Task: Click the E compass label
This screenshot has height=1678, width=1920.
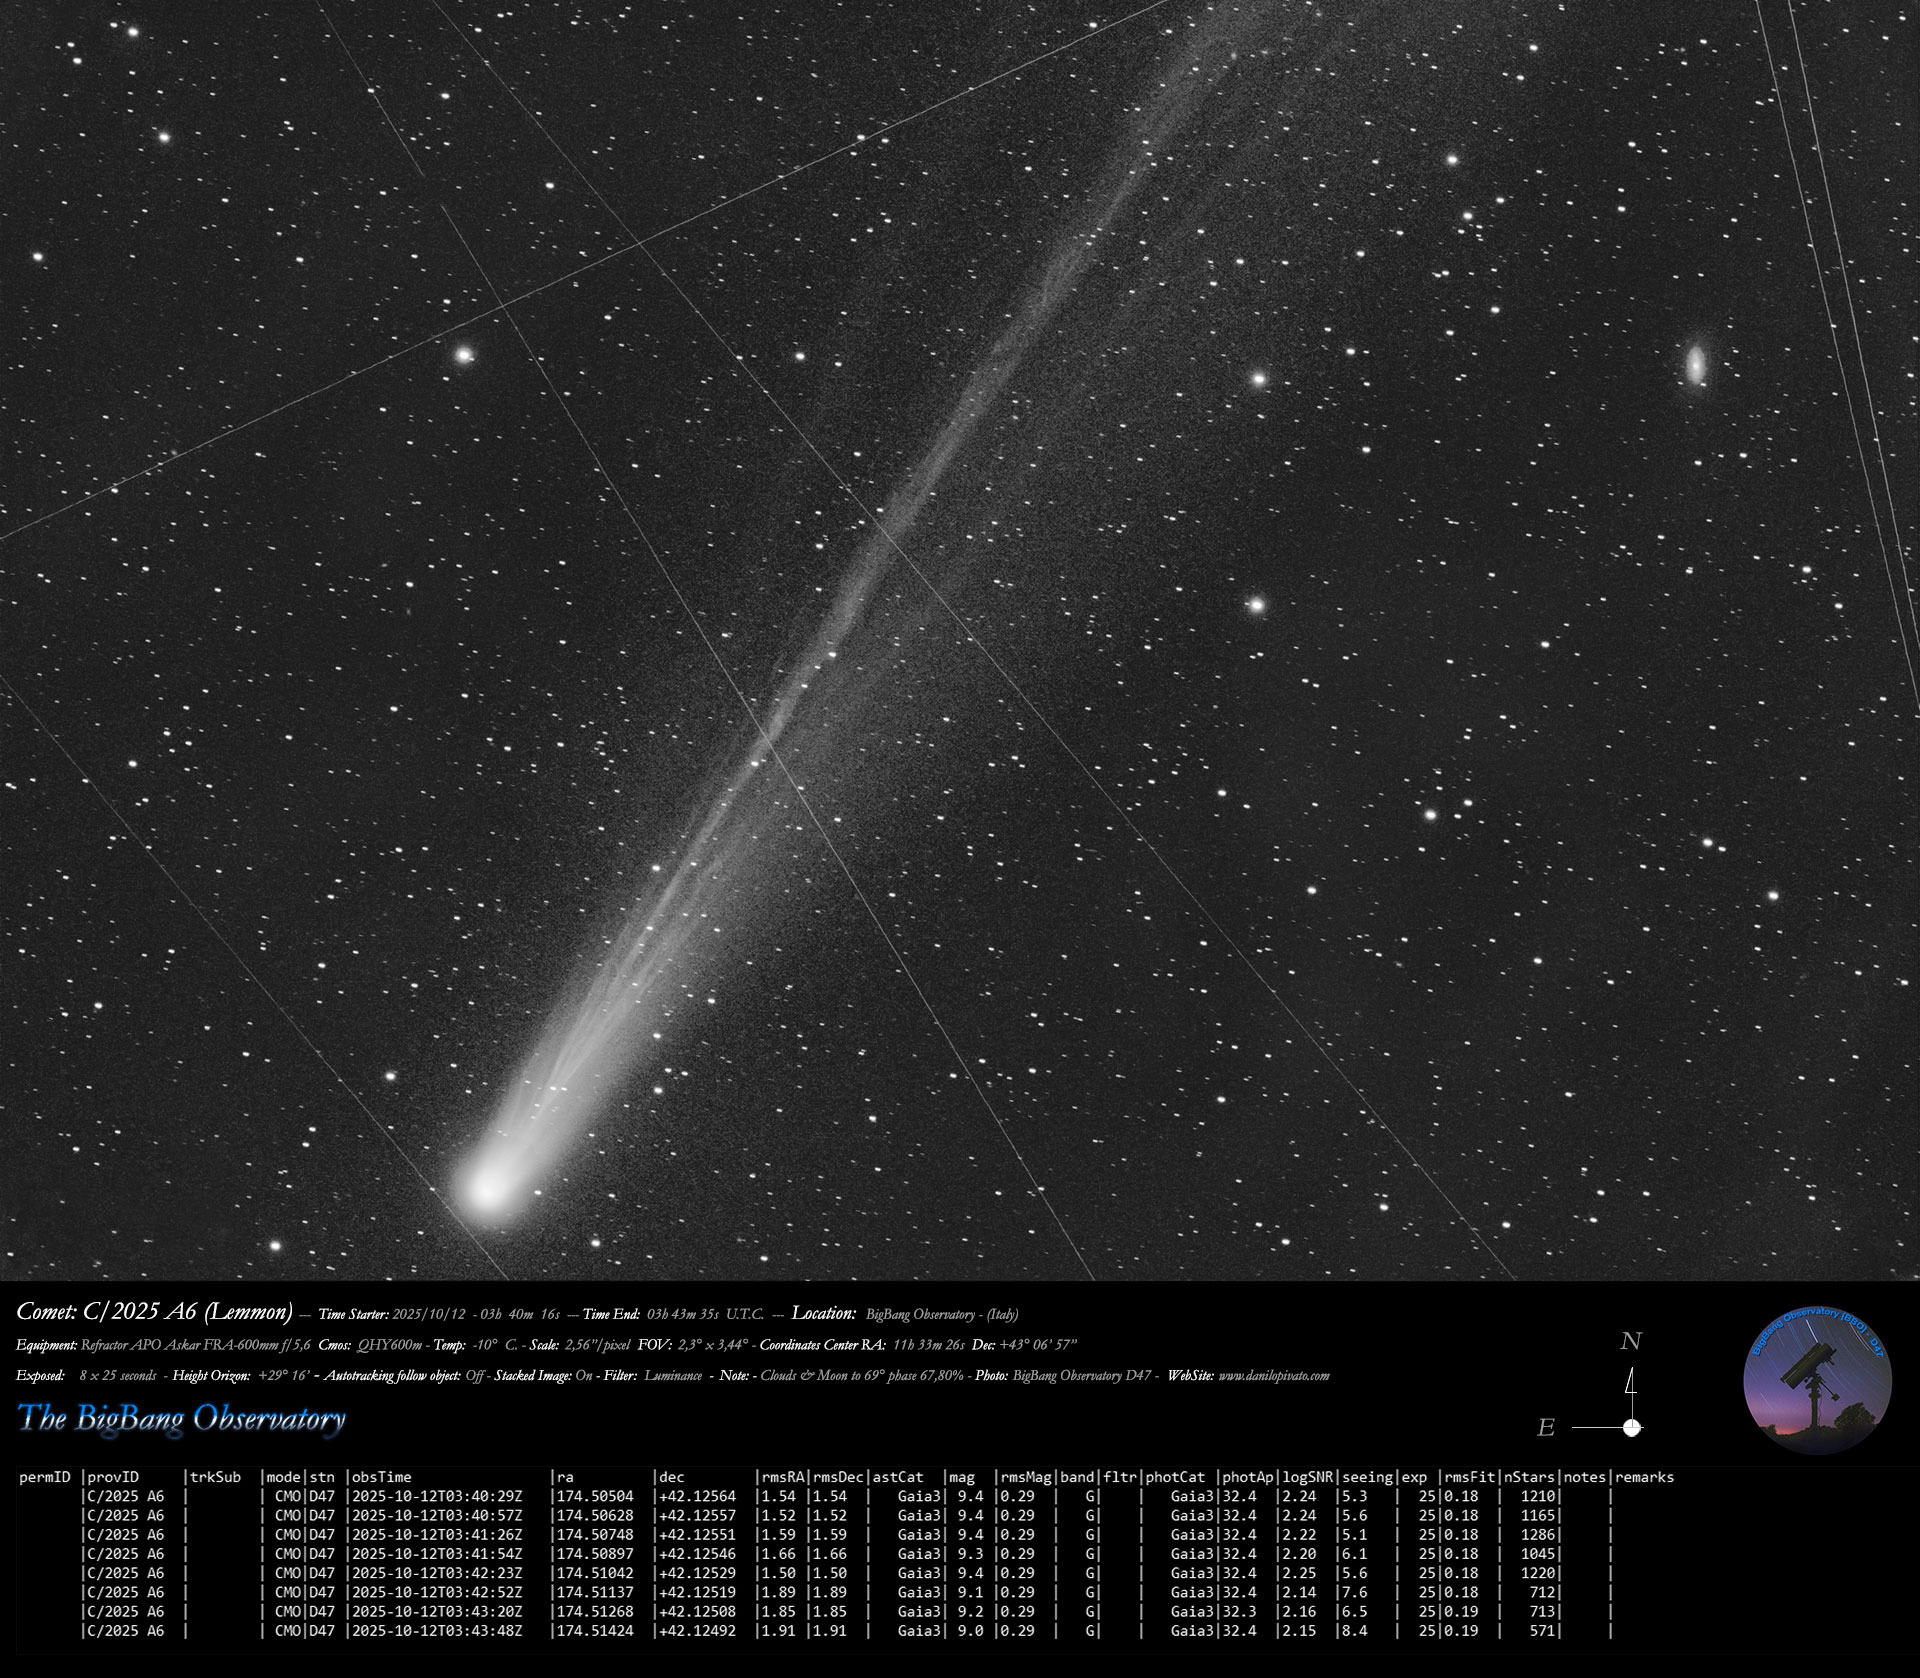Action: tap(1546, 1428)
